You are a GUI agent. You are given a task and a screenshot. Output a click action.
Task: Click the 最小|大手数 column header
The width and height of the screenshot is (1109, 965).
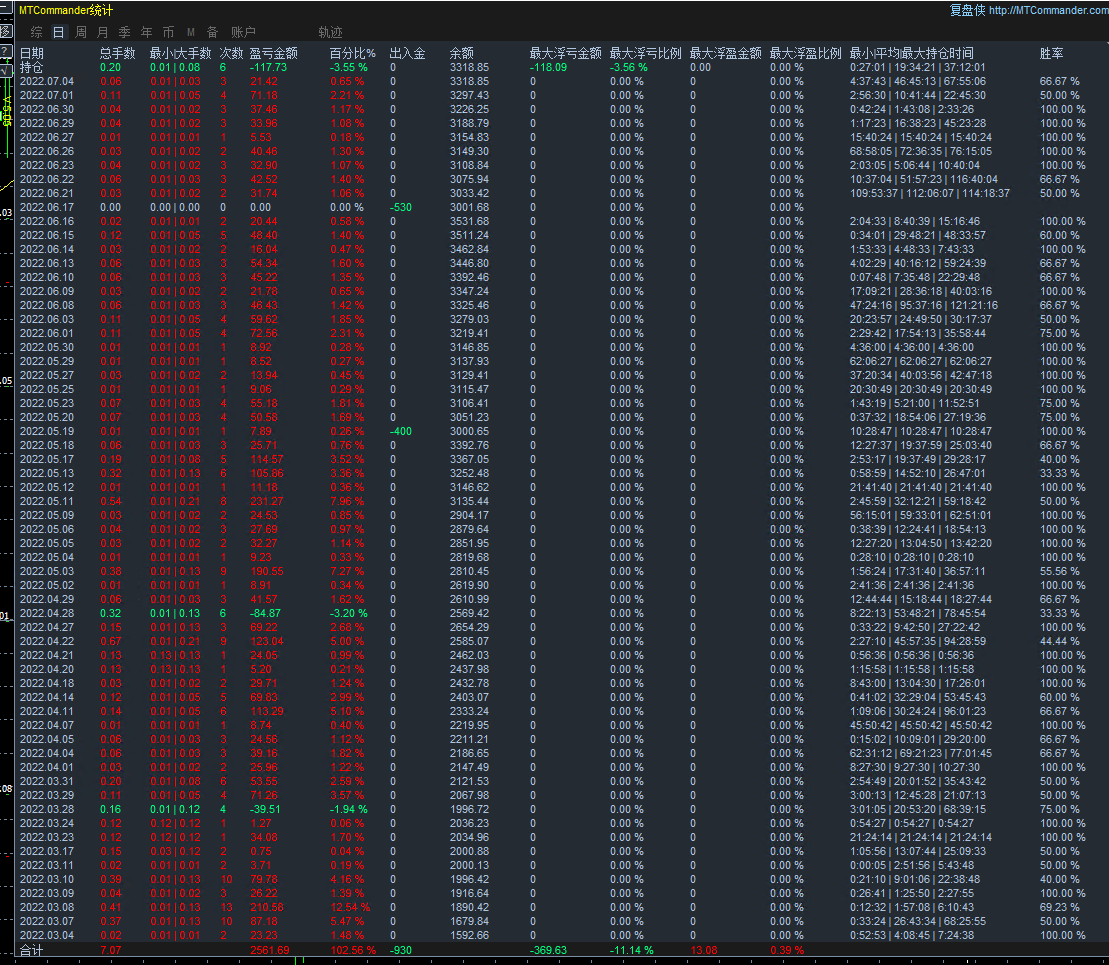(x=180, y=53)
